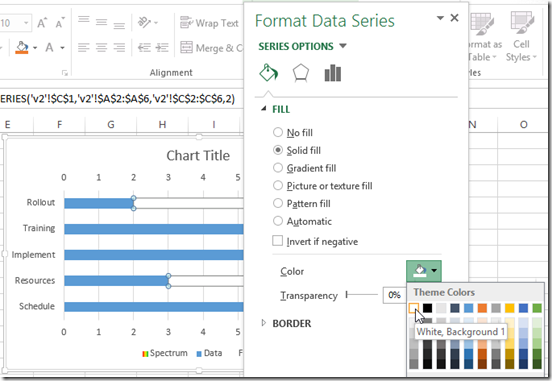Open the font size dropdown arrow
552x381 pixels.
26,23
